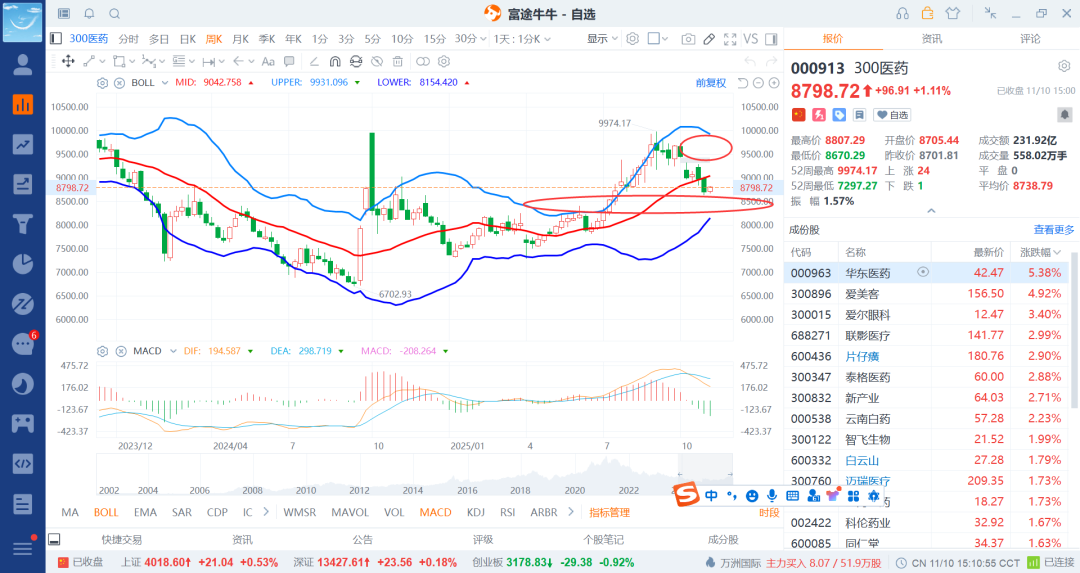Click the 查看更多 link for constituents
The width and height of the screenshot is (1080, 573).
(1054, 229)
